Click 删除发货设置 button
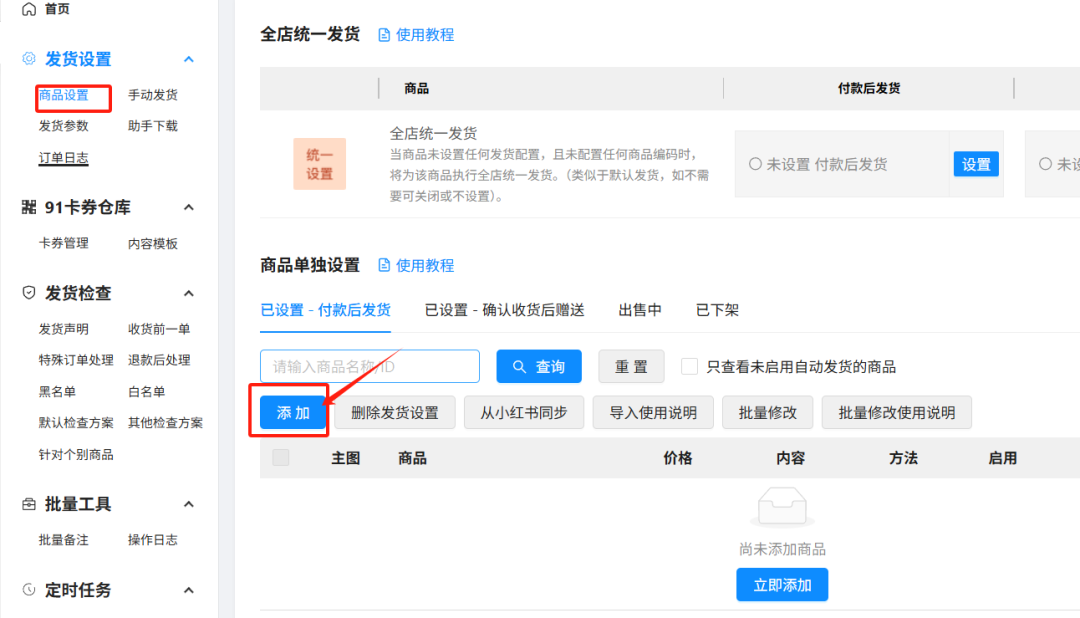Screen dimensions: 1080x618 tap(395, 413)
